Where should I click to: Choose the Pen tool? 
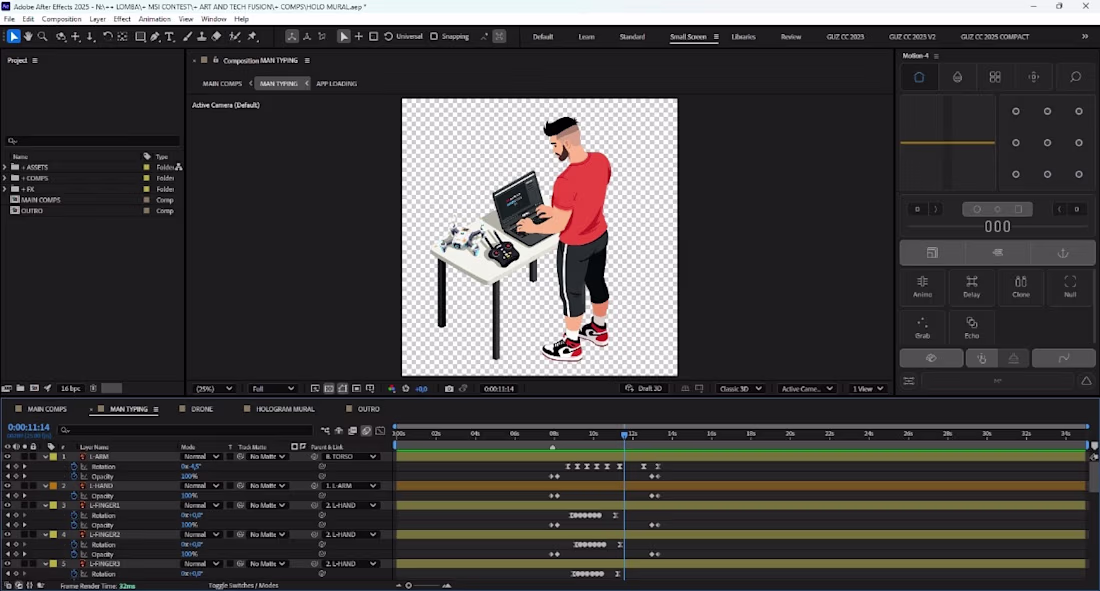point(155,37)
